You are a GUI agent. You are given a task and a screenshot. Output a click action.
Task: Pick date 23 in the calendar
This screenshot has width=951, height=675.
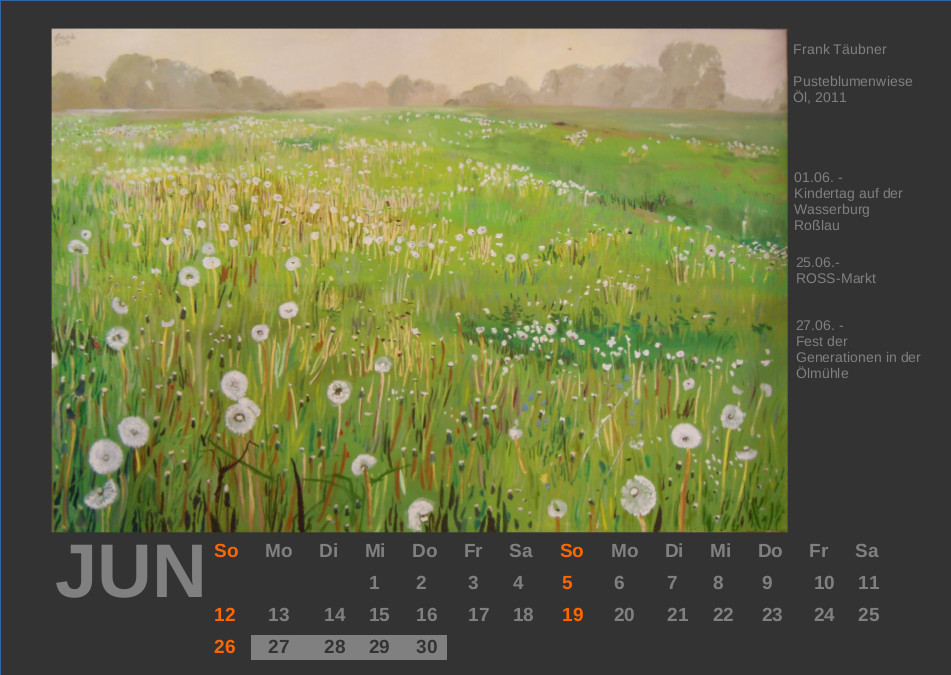772,615
